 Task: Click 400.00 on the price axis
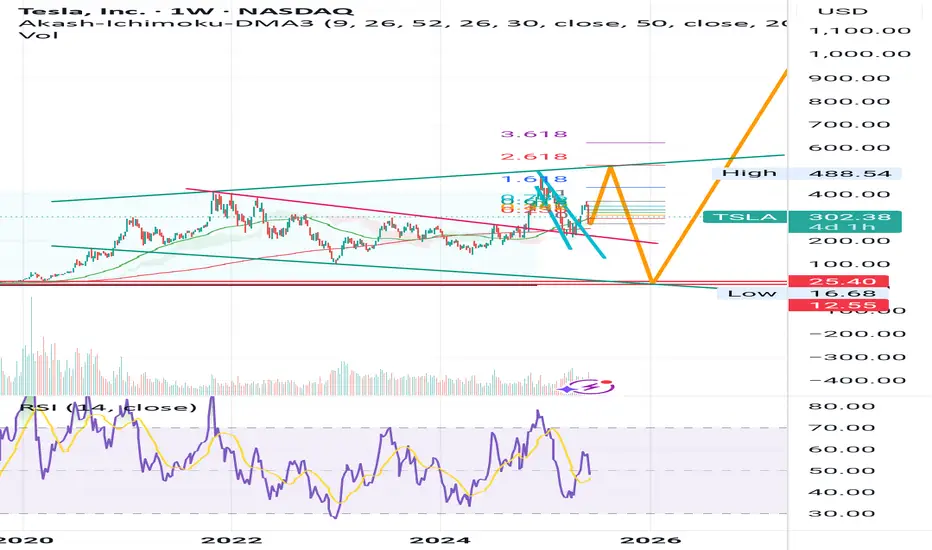click(849, 194)
